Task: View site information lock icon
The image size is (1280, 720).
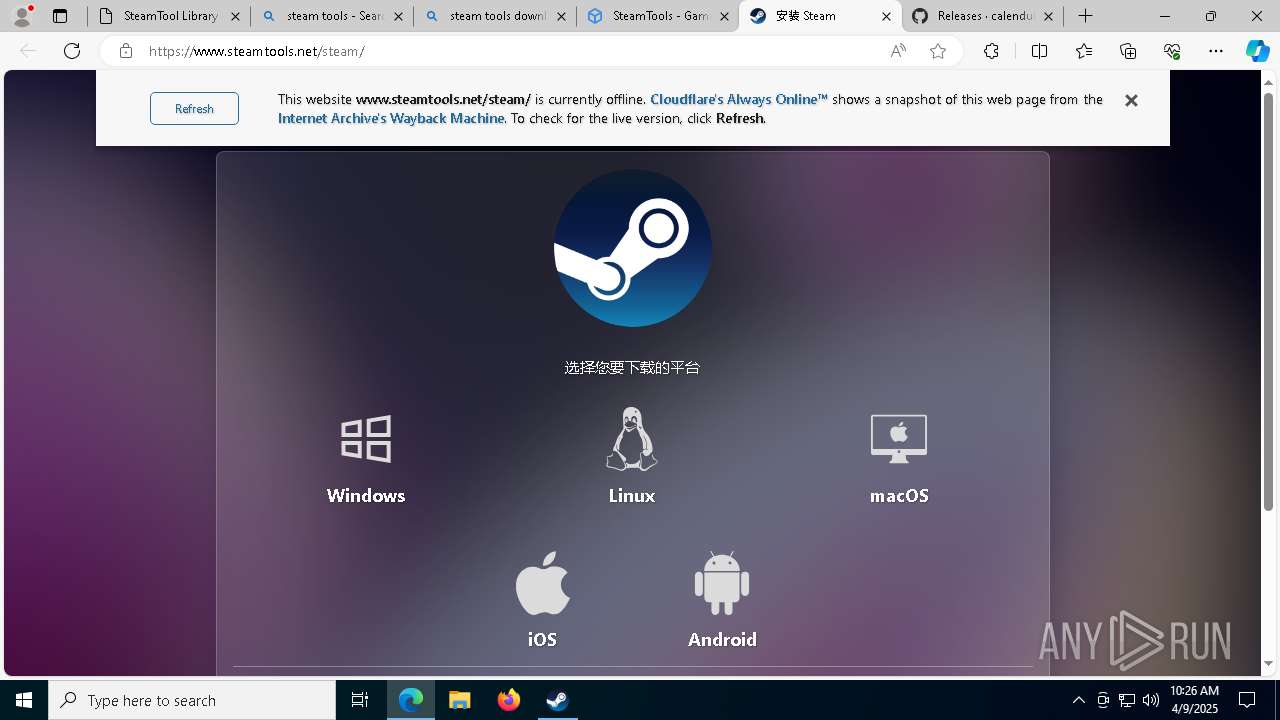Action: [x=125, y=51]
